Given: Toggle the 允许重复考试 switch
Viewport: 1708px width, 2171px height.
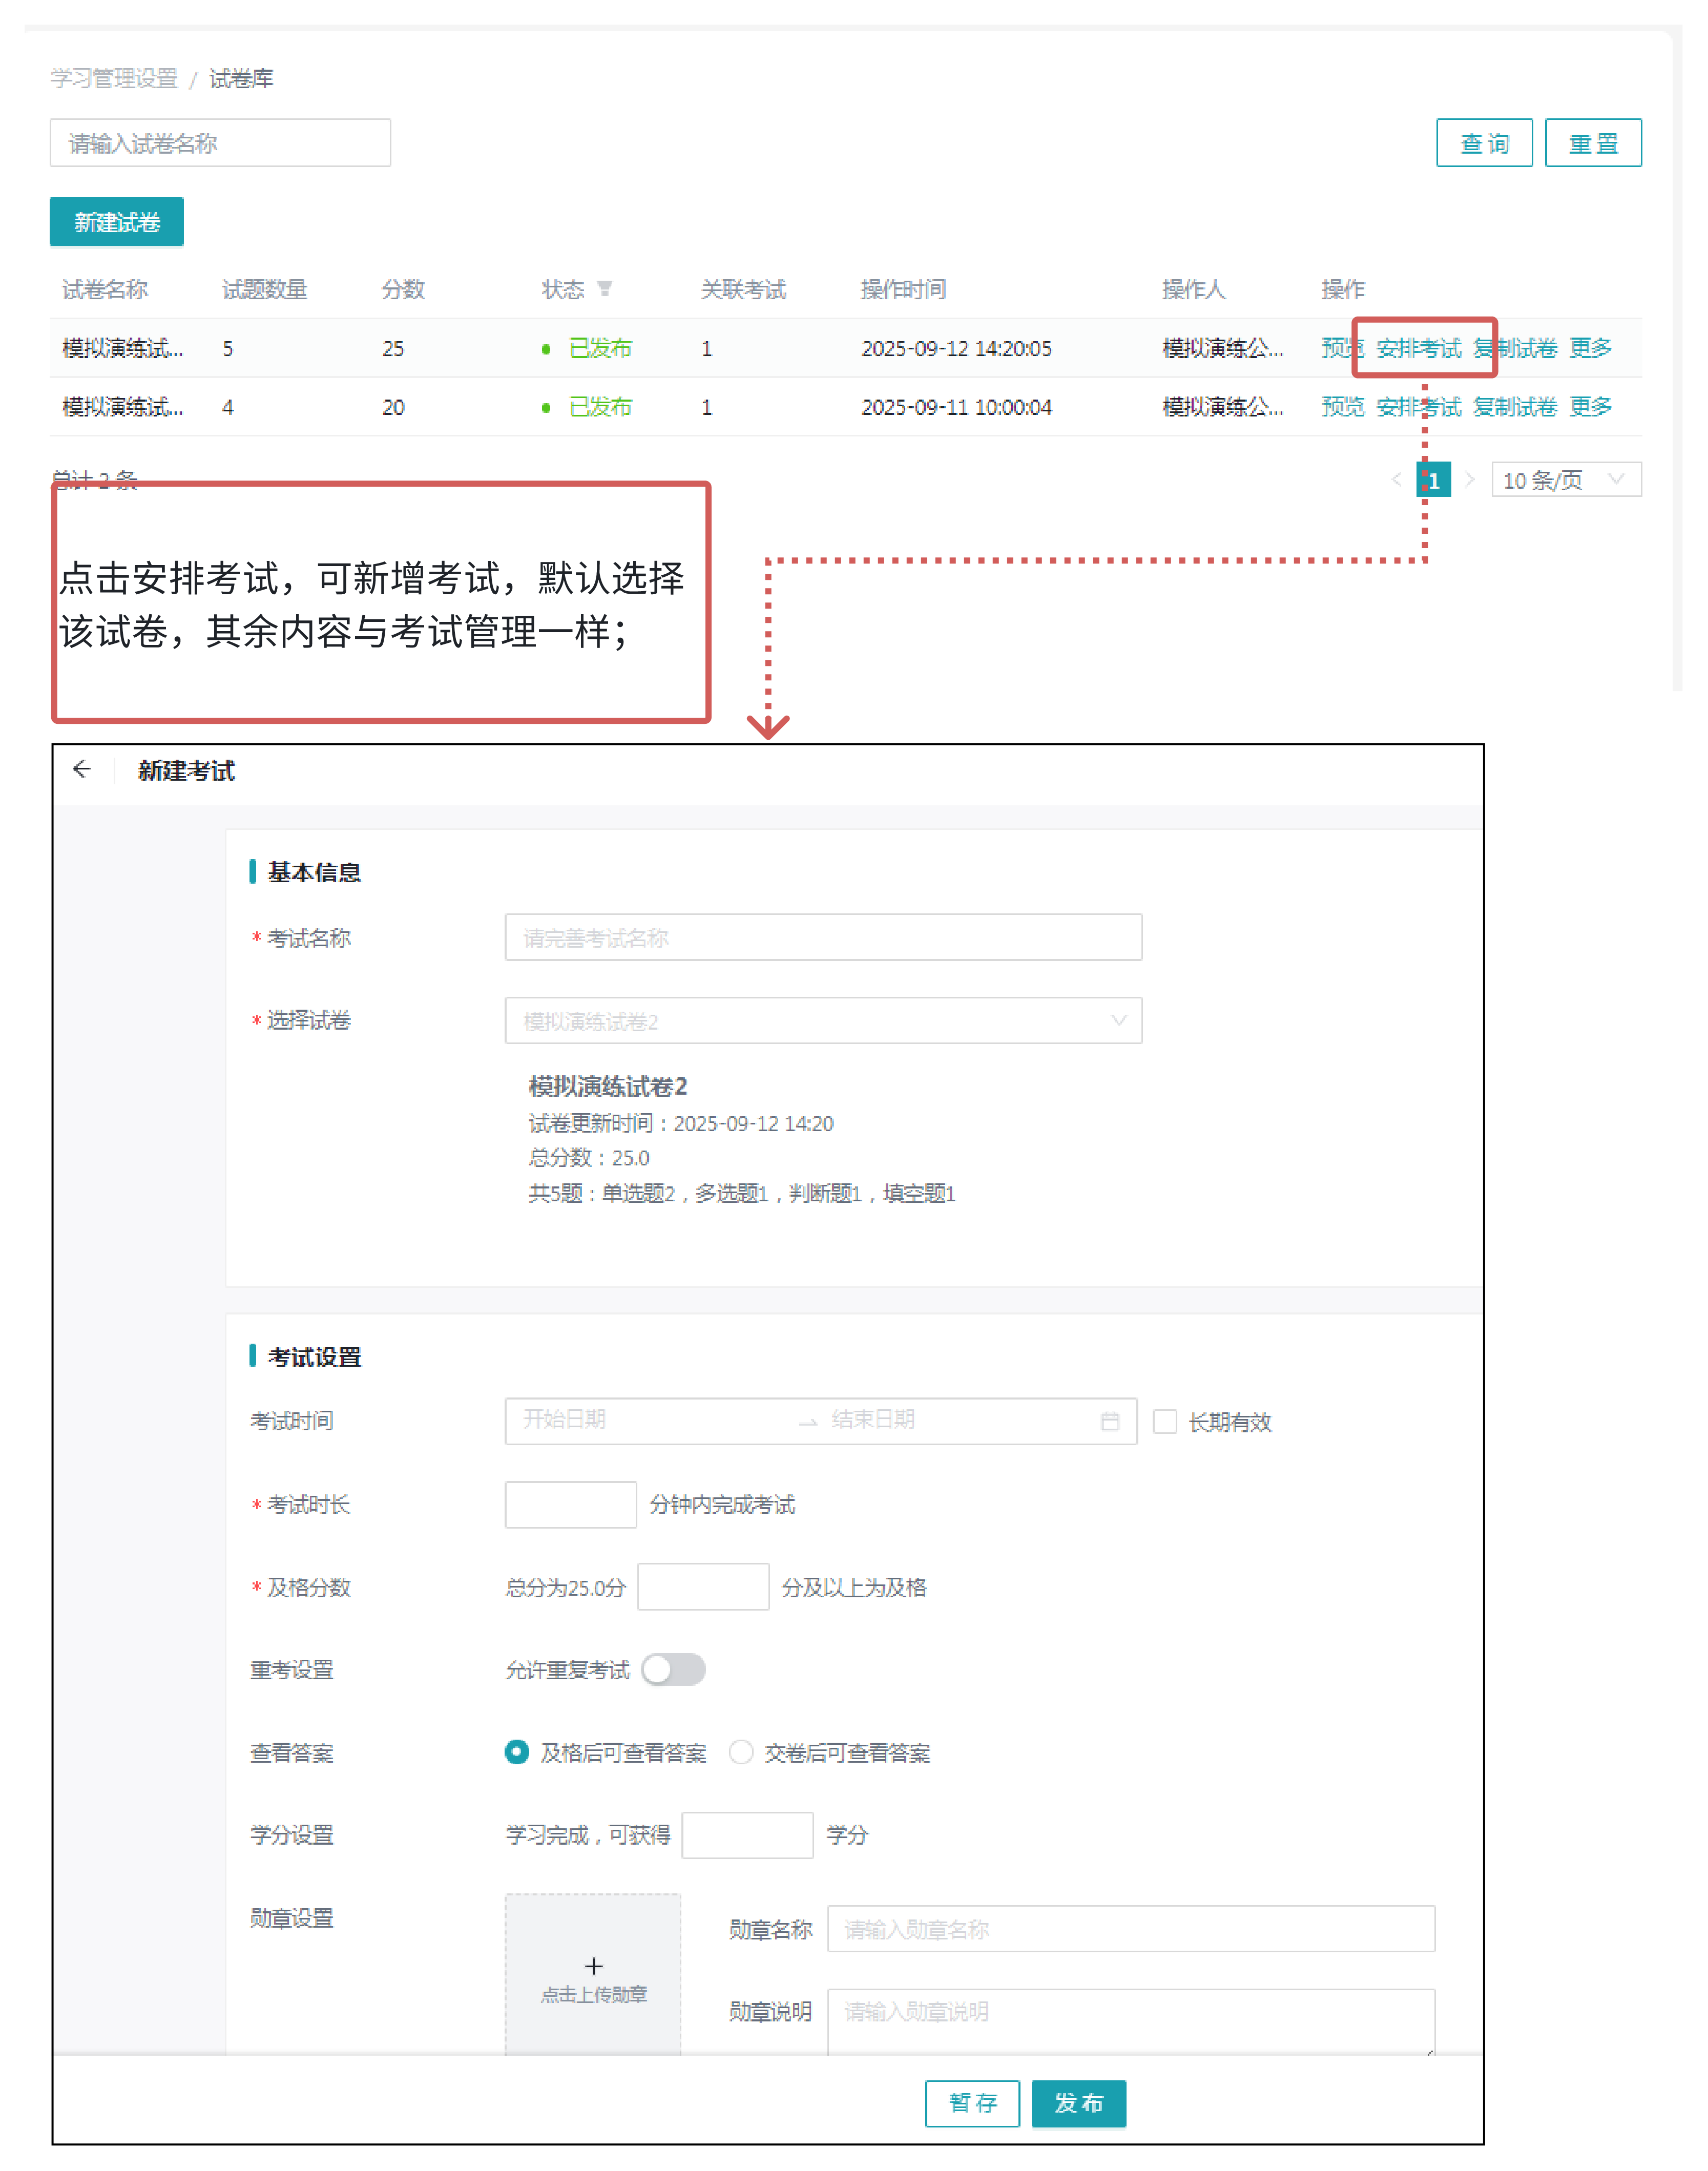Looking at the screenshot, I should click(673, 1669).
